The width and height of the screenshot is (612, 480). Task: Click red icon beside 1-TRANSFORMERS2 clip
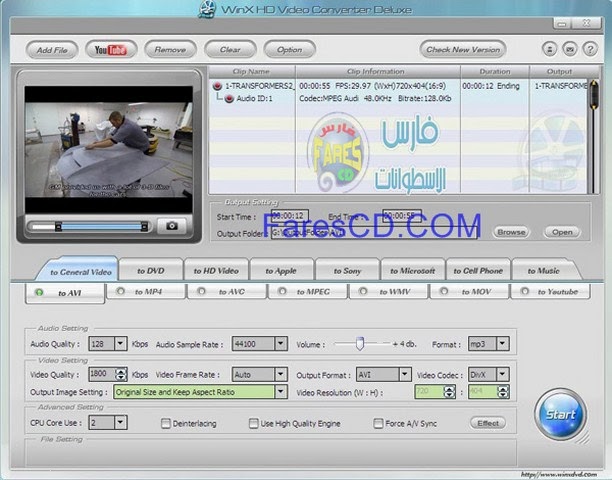click(217, 86)
